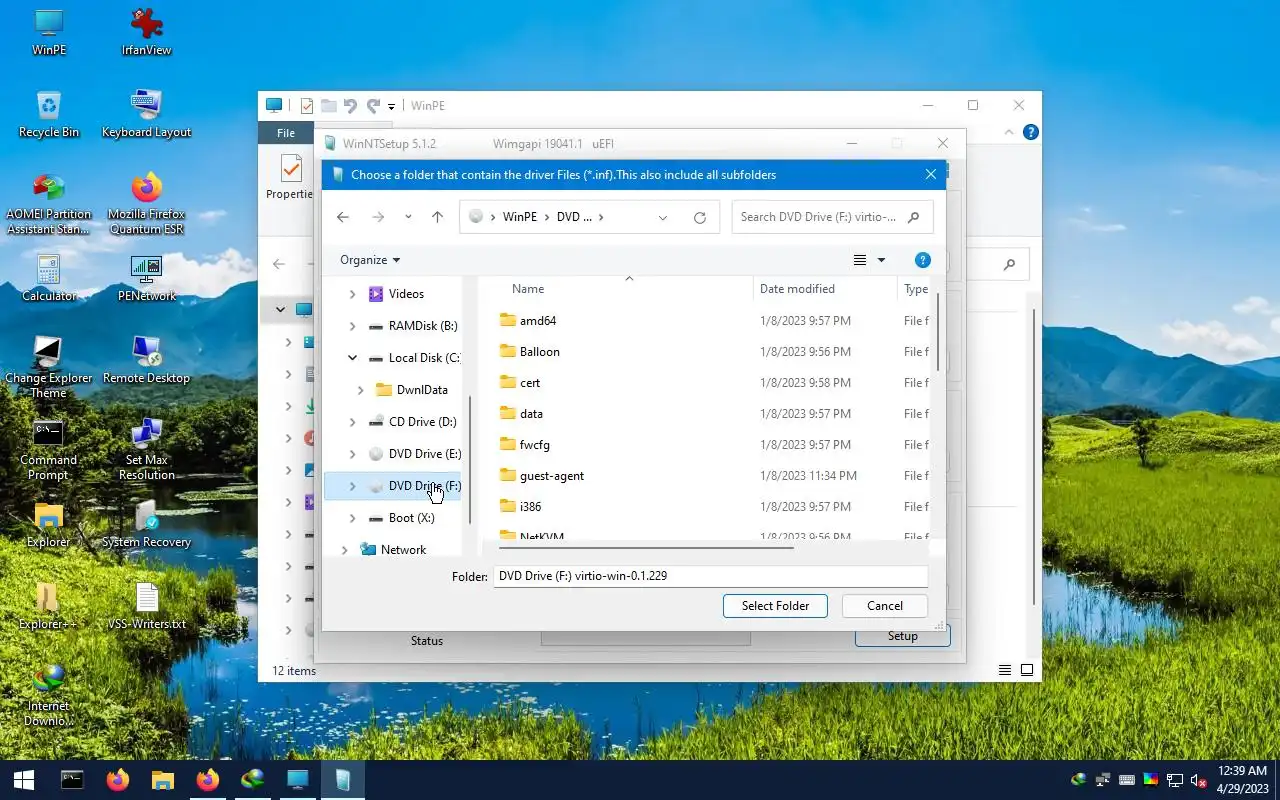Click the search magnifier in WinPE window

coord(1009,264)
